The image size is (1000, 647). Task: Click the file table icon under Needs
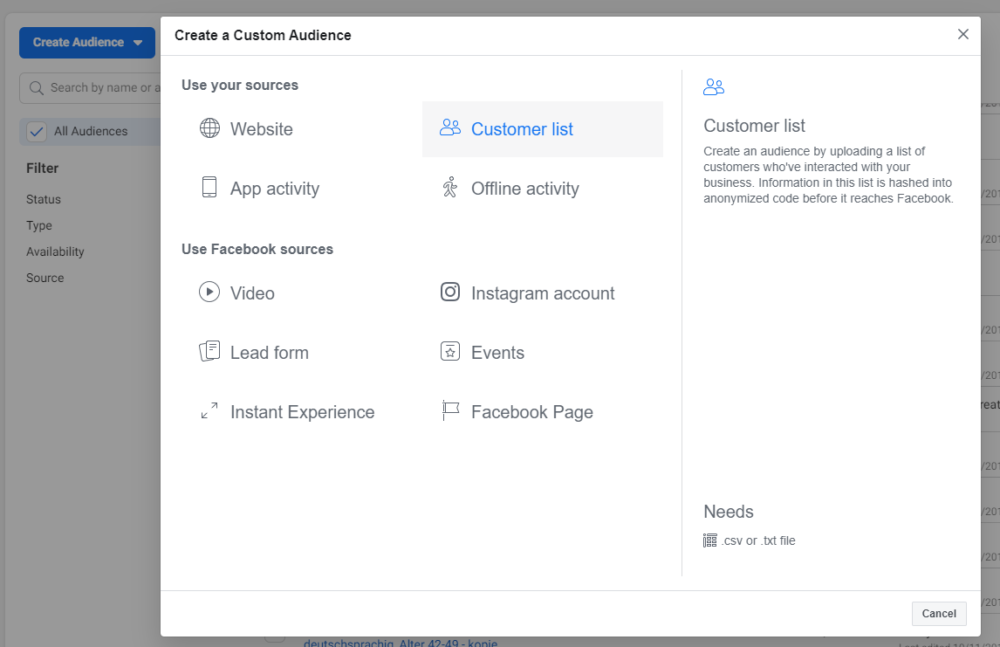point(710,540)
